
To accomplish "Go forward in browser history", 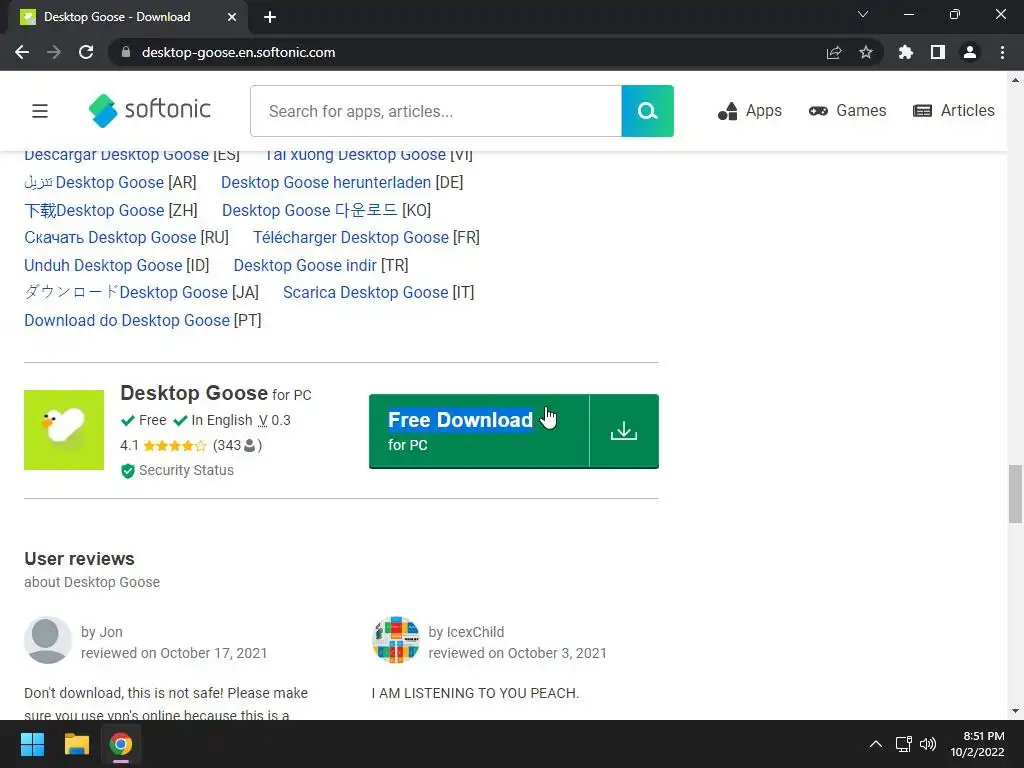I will 54,52.
